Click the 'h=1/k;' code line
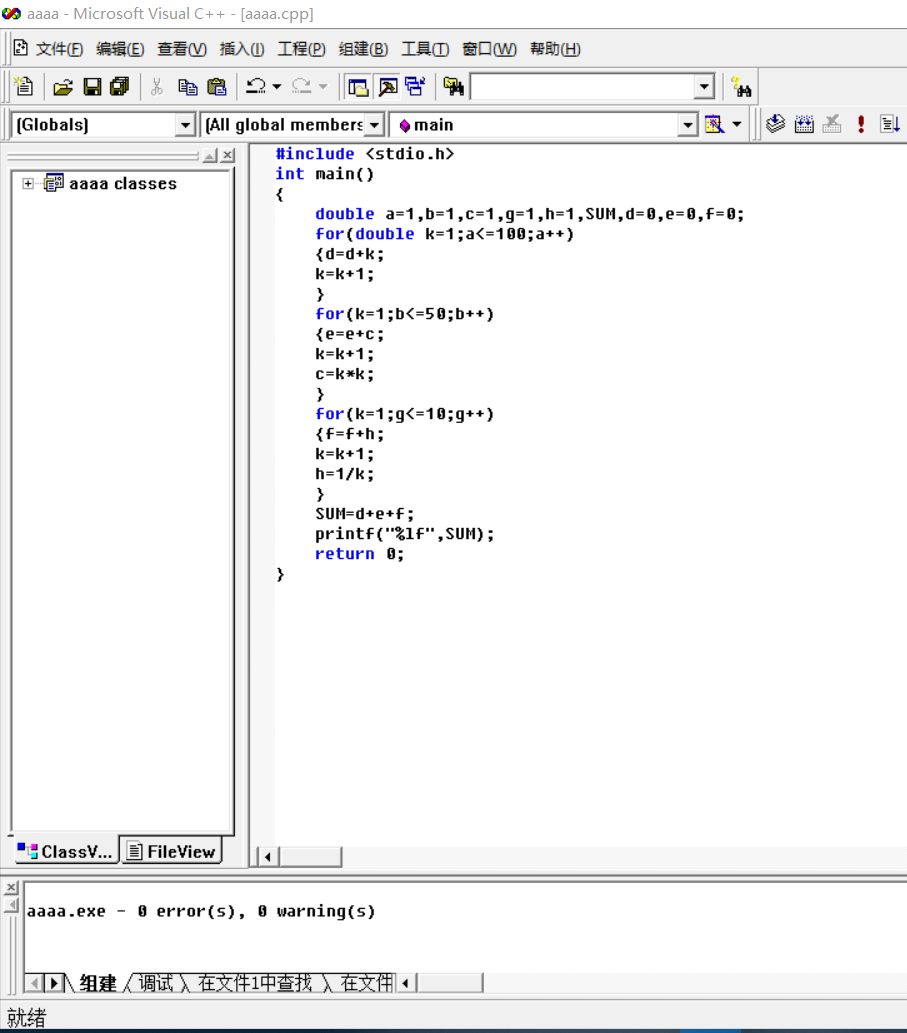This screenshot has height=1033, width=907. 344,474
